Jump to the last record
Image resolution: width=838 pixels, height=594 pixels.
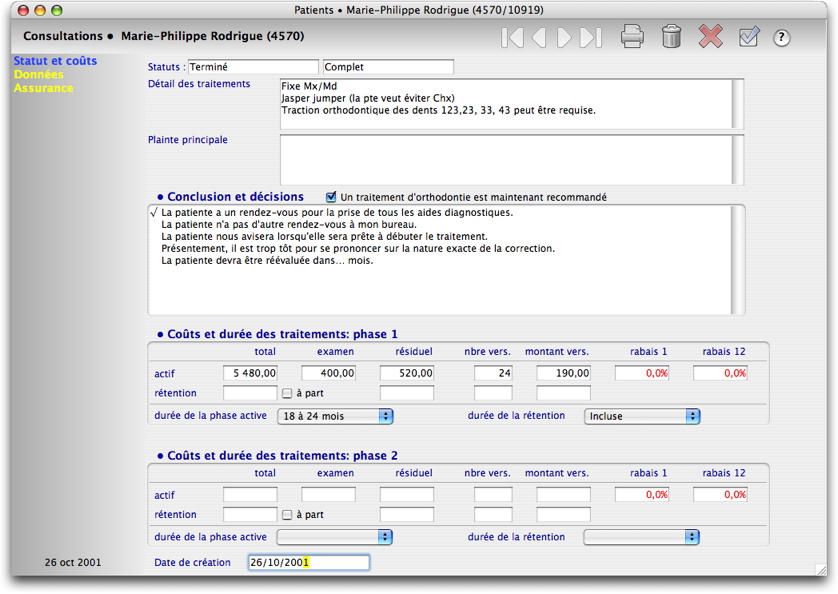[x=591, y=37]
